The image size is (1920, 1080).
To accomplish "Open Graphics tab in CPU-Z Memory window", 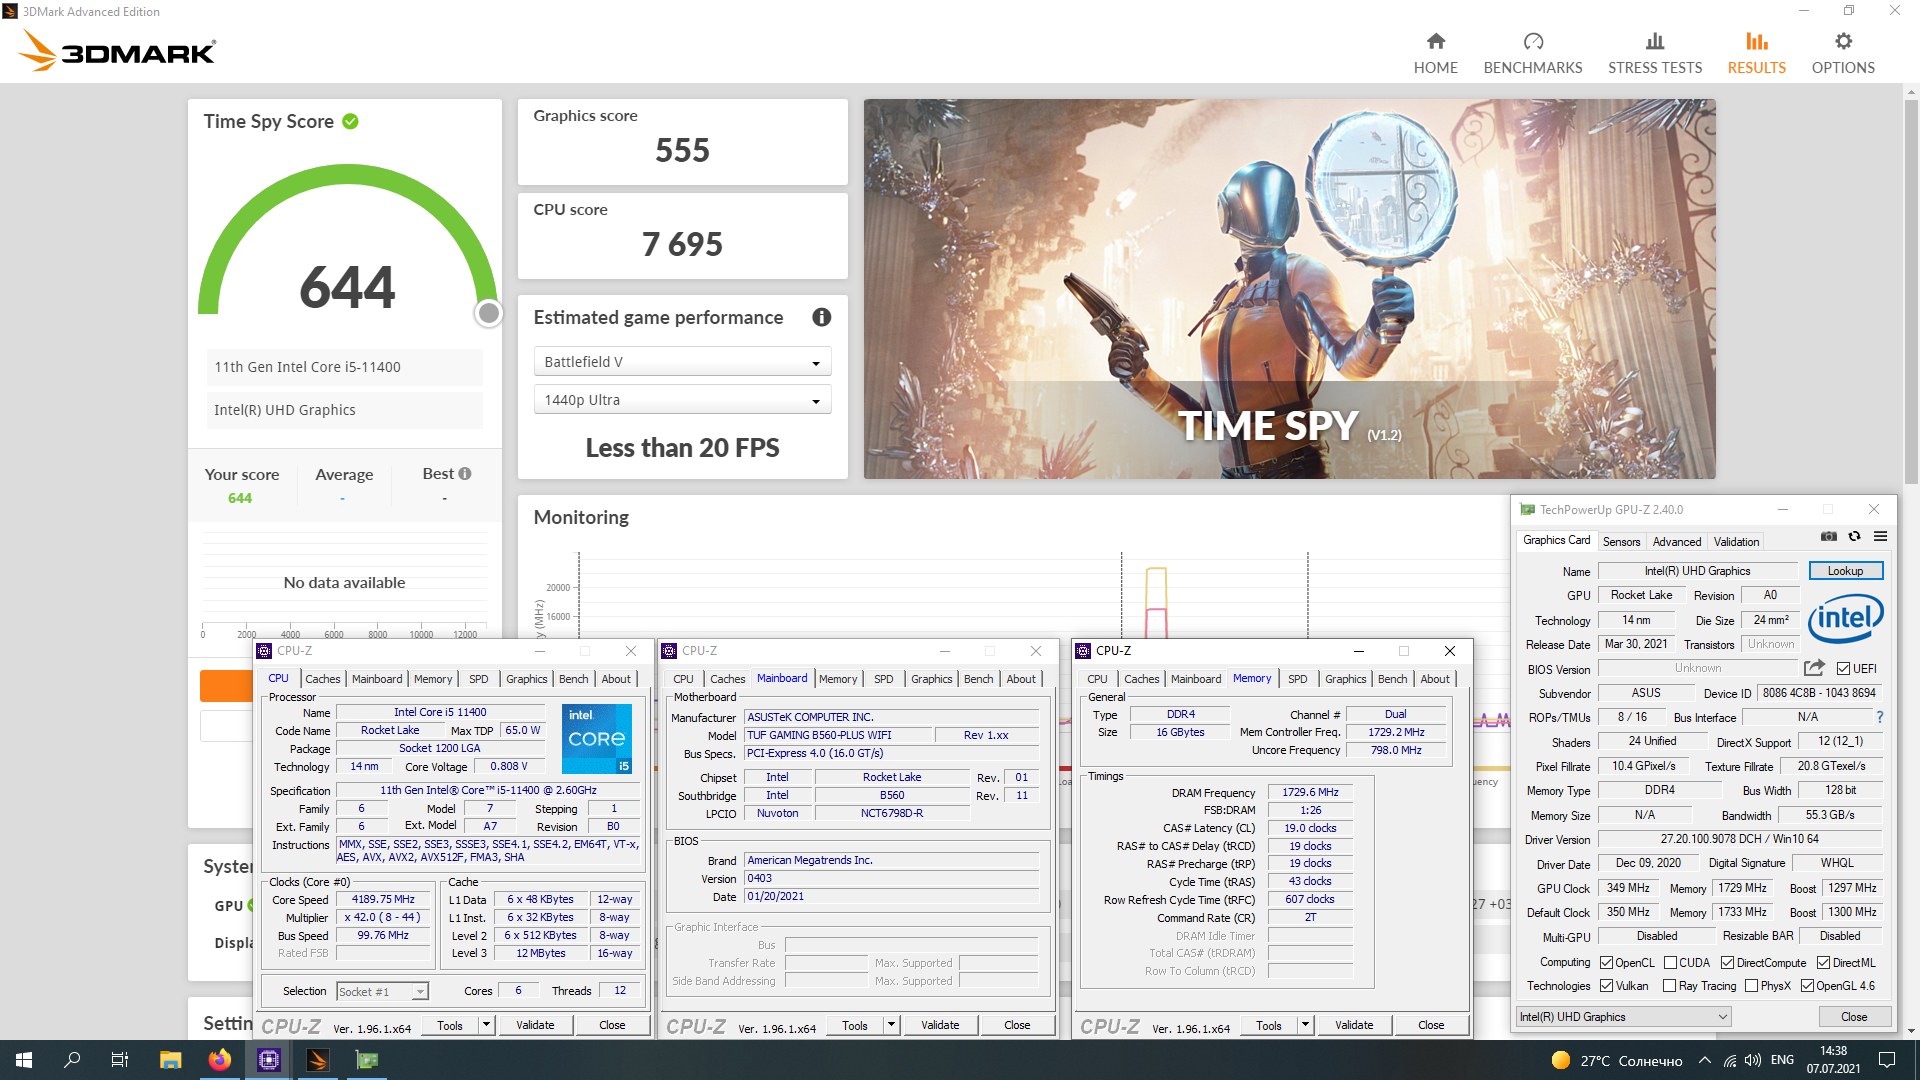I will [1345, 679].
